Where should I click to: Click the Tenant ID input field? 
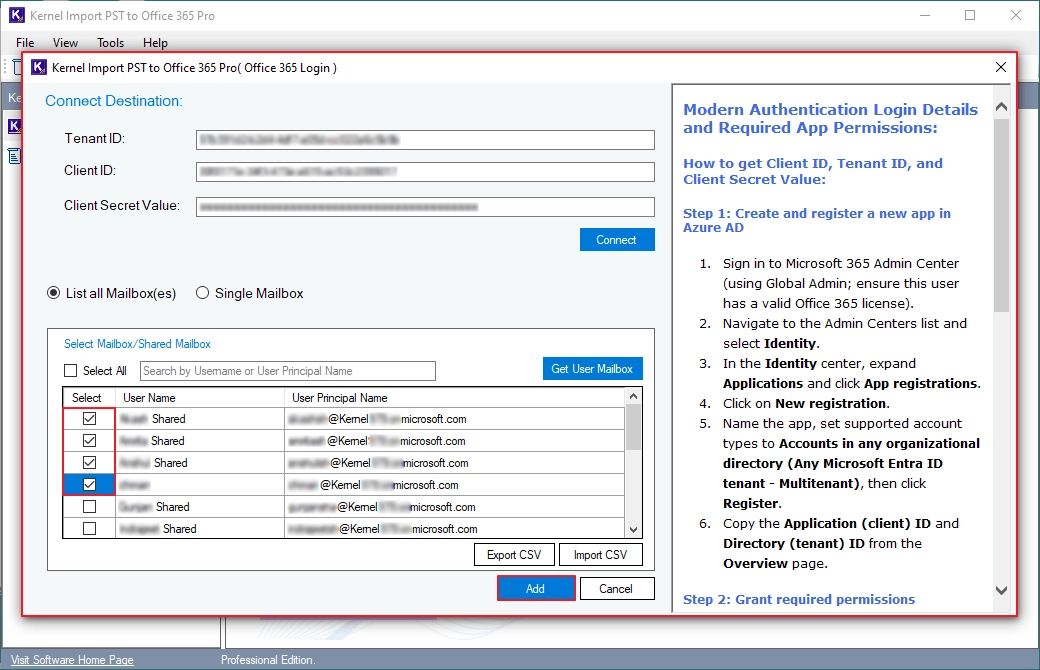425,139
